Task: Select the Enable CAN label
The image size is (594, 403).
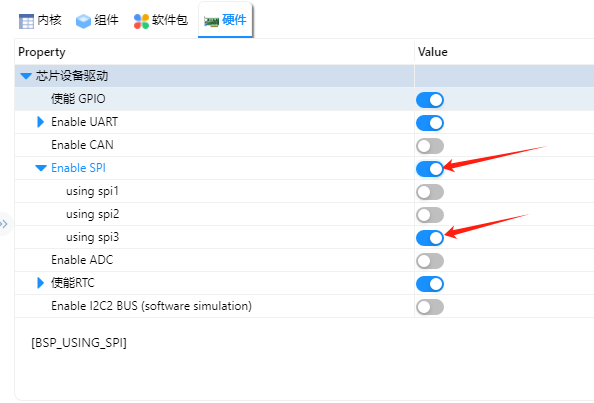Action: pyautogui.click(x=82, y=145)
